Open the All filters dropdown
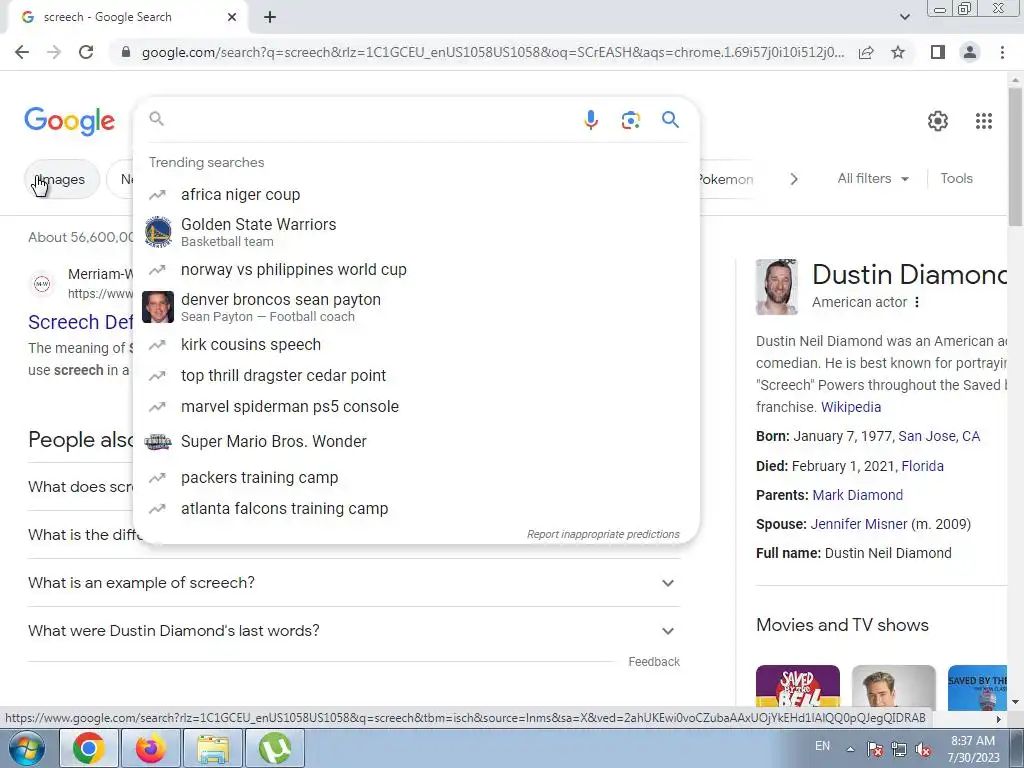Screen dimensions: 1024x768 [x=873, y=178]
